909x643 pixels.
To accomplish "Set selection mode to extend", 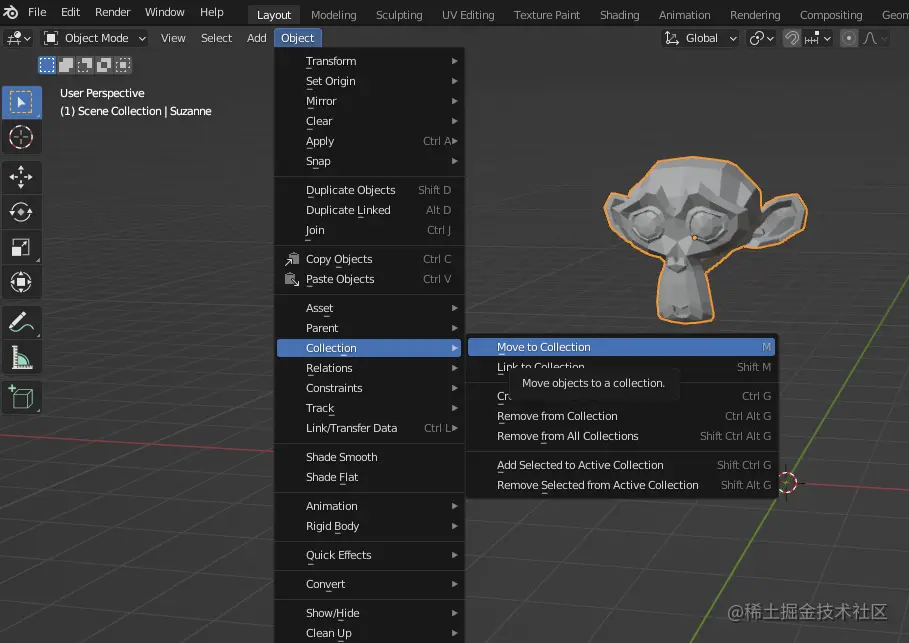I will (66, 65).
